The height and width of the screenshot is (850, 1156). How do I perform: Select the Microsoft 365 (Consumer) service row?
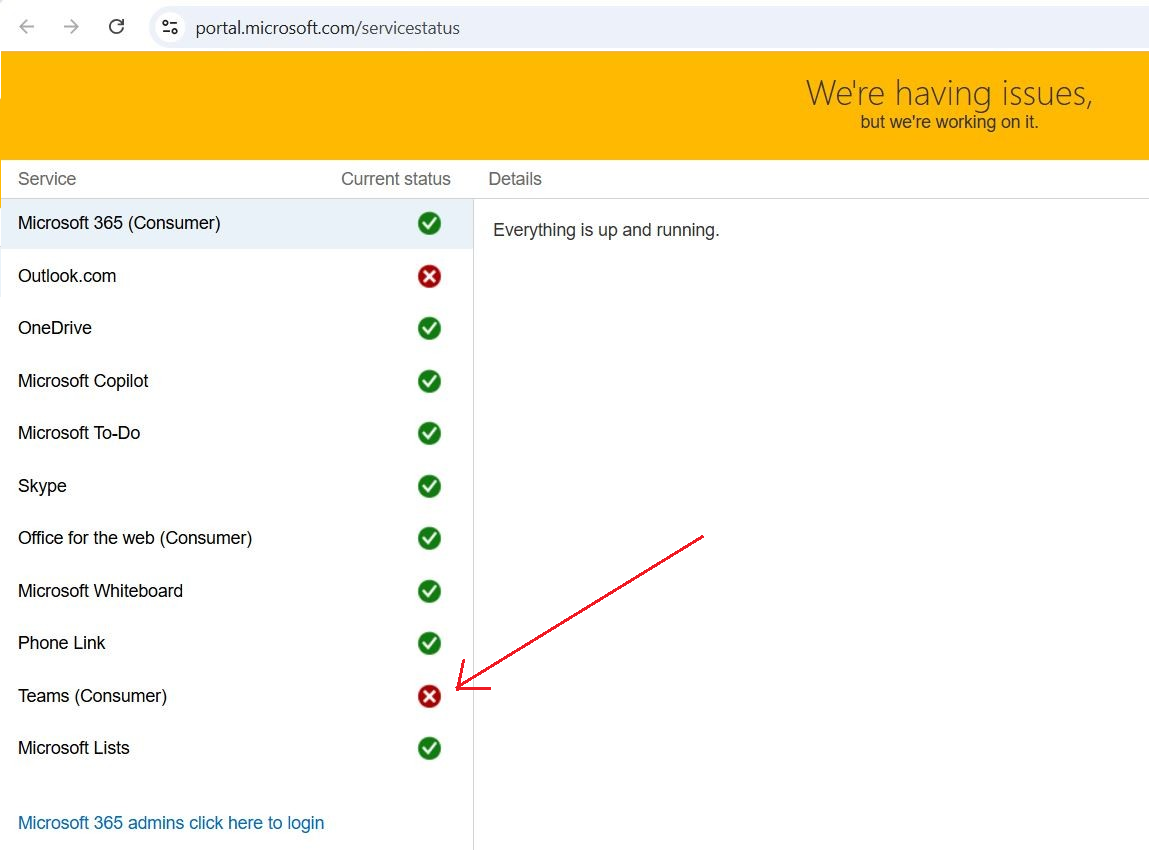click(119, 223)
